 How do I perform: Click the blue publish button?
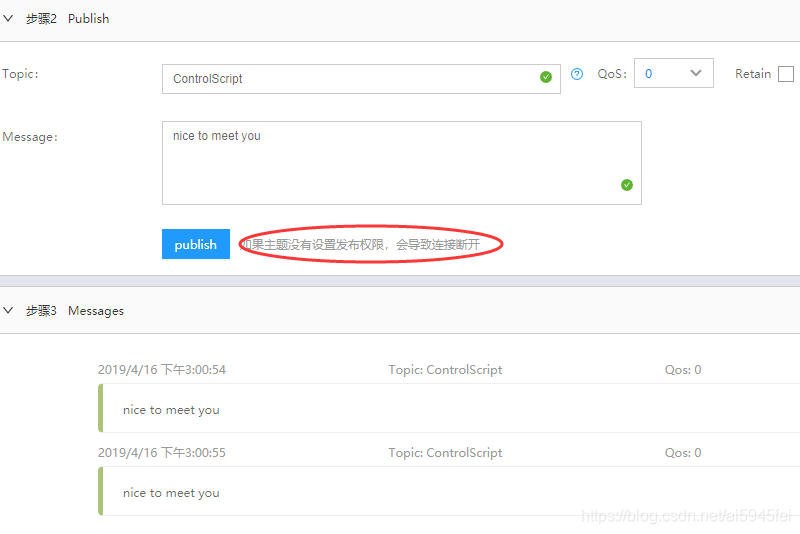(x=195, y=244)
